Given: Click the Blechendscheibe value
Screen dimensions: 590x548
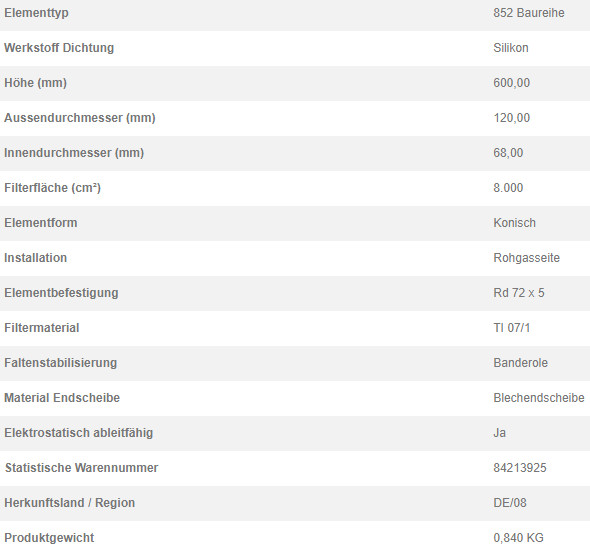Looking at the screenshot, I should pos(539,398).
